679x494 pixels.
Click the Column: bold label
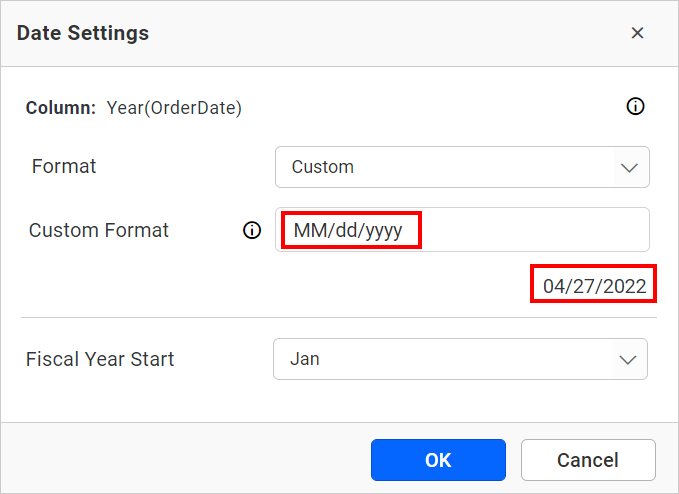(61, 107)
